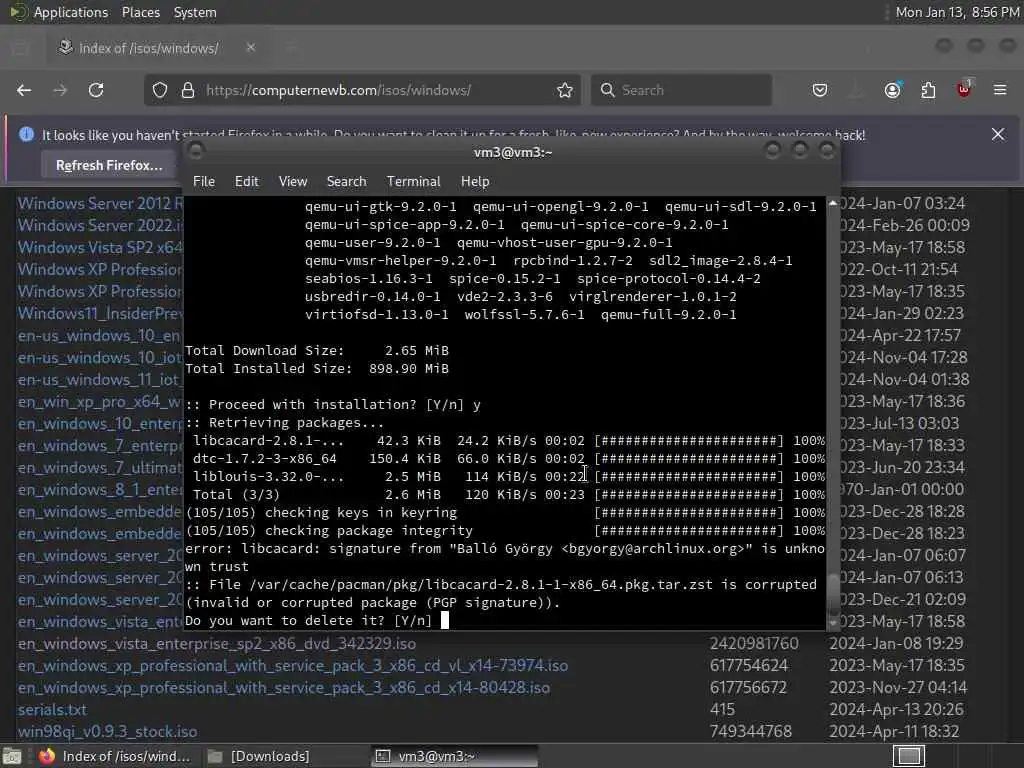1024x768 pixels.
Task: Open Windows11_InsiderPrev link
Action: click(101, 313)
